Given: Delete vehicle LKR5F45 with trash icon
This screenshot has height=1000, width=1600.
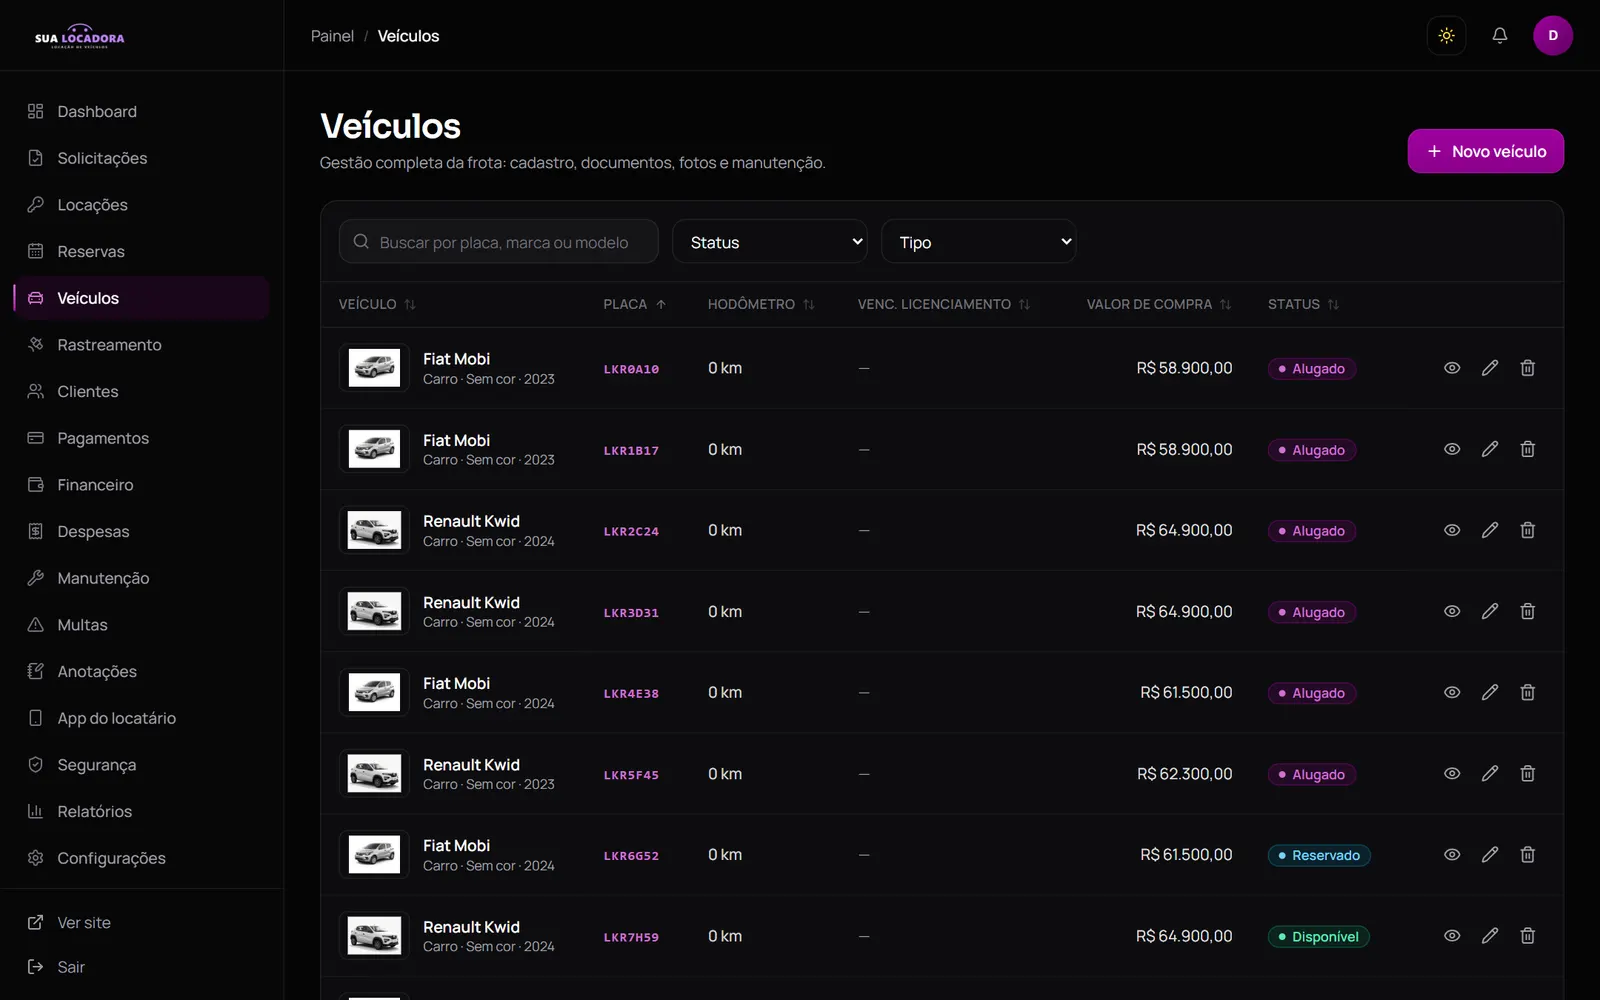Looking at the screenshot, I should (x=1528, y=774).
